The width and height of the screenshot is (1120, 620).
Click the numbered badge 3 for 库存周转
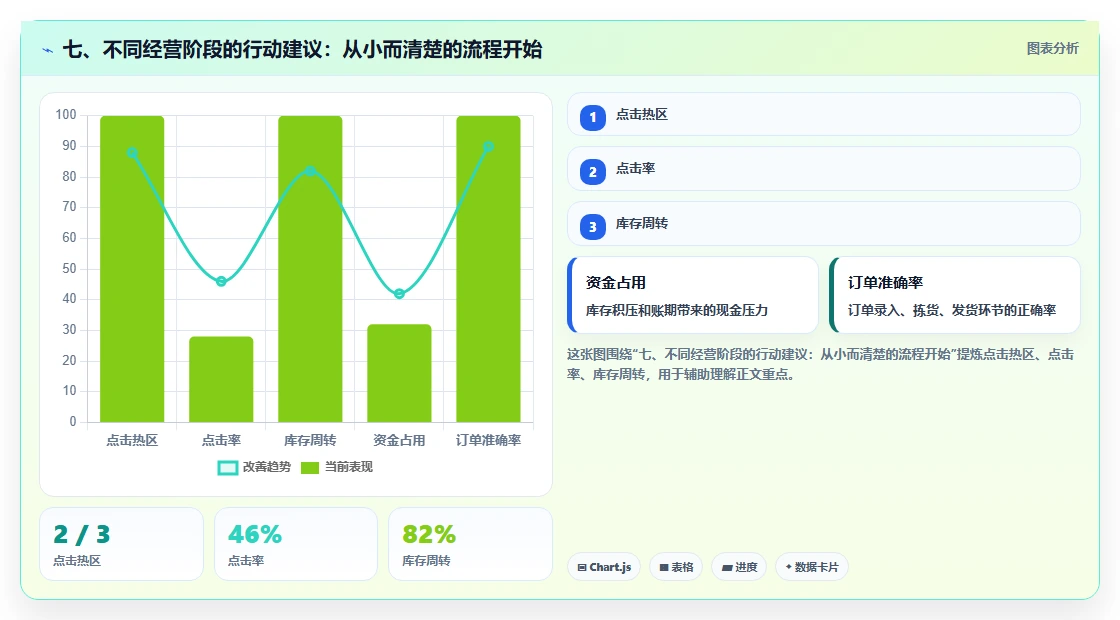(592, 226)
